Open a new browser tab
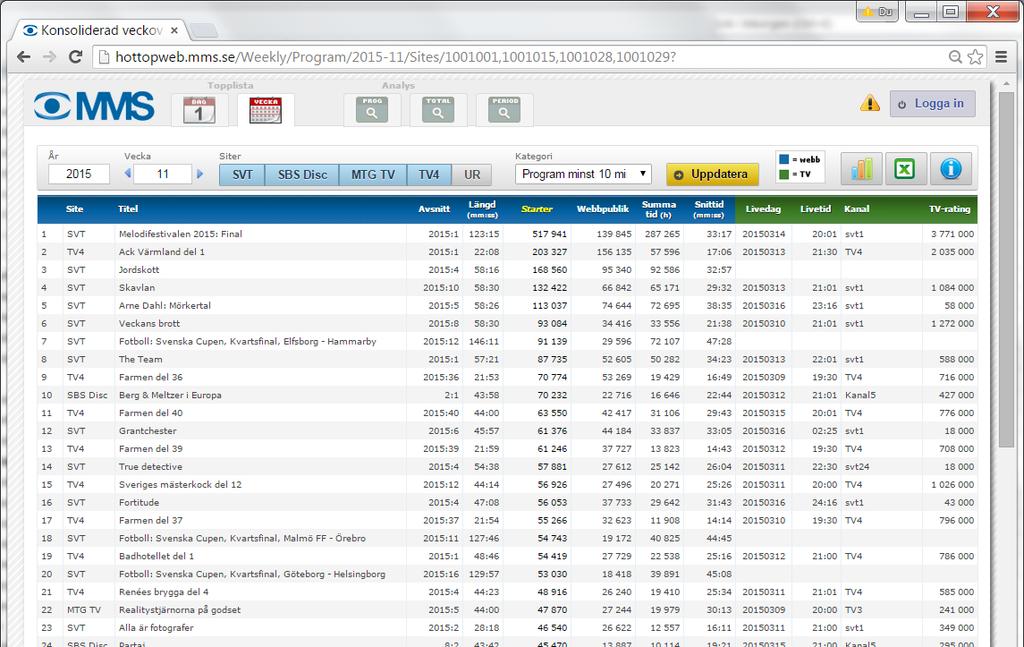 click(203, 31)
